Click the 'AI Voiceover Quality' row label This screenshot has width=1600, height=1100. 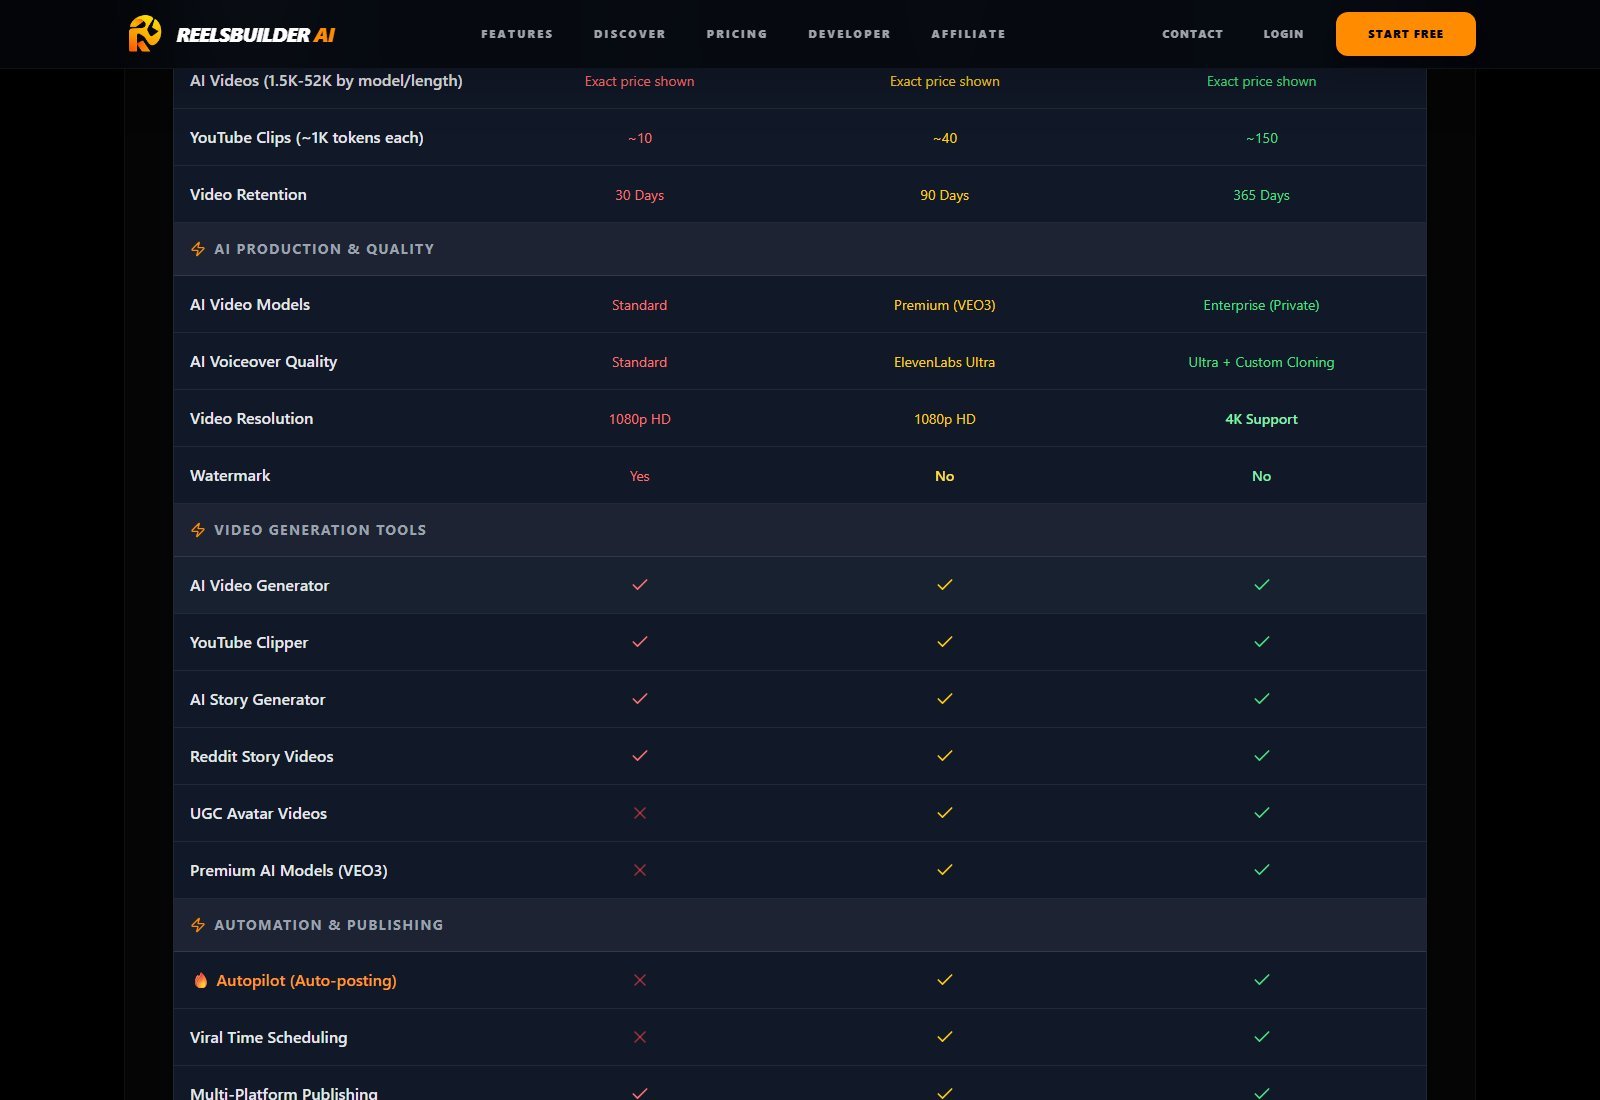pos(263,362)
